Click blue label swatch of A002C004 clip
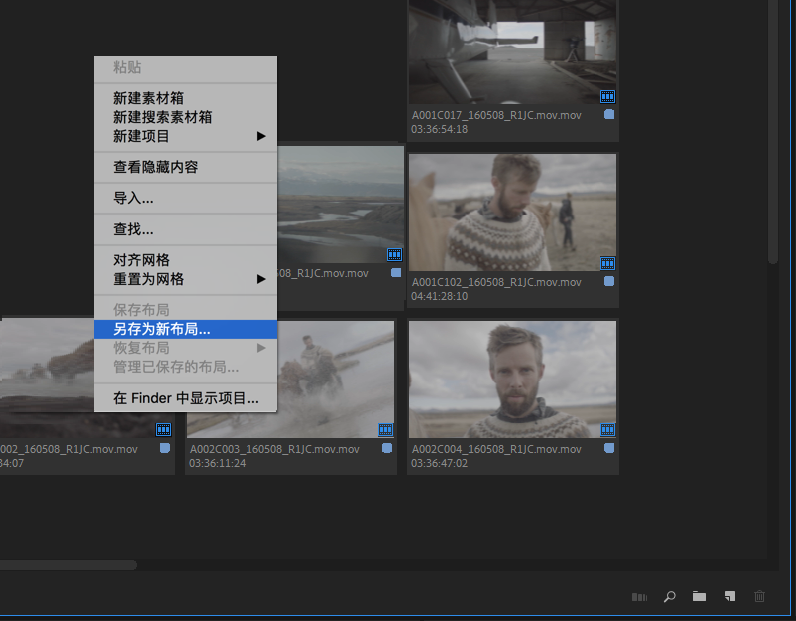The image size is (796, 621). [x=609, y=448]
